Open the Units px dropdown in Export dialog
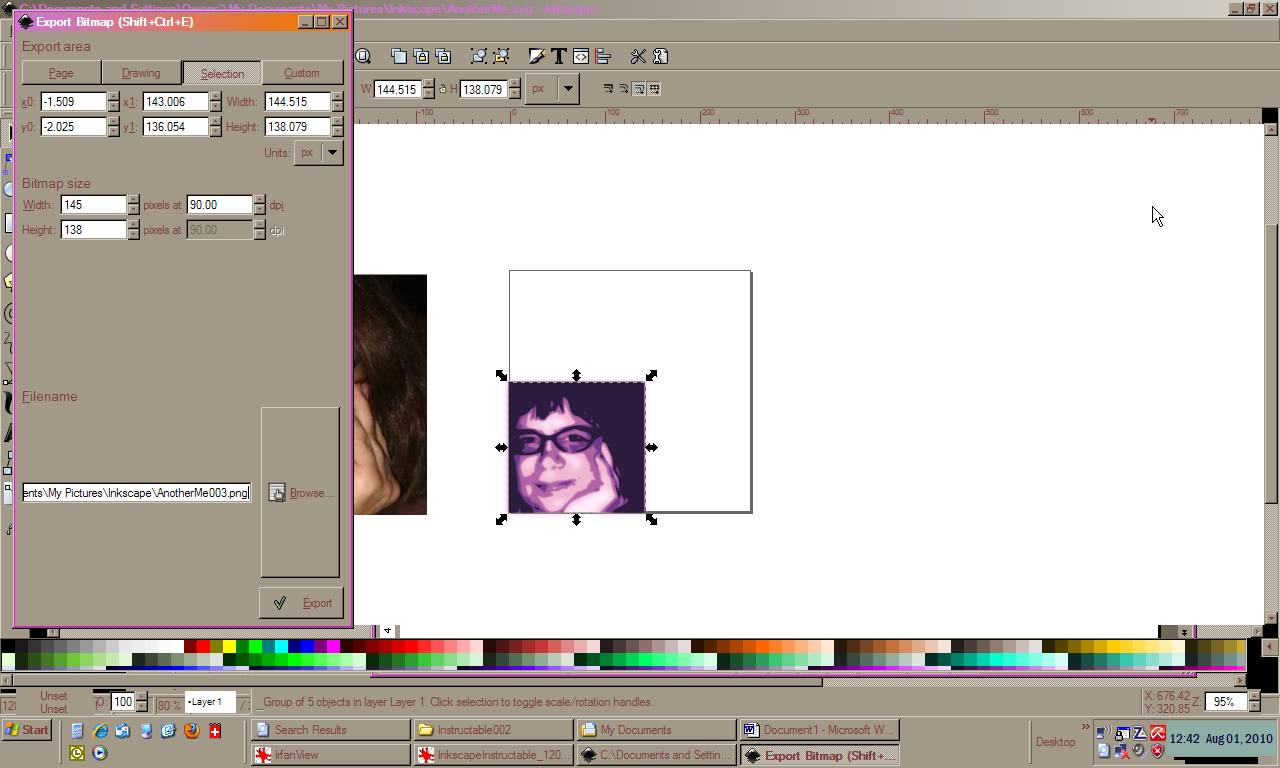 [318, 153]
